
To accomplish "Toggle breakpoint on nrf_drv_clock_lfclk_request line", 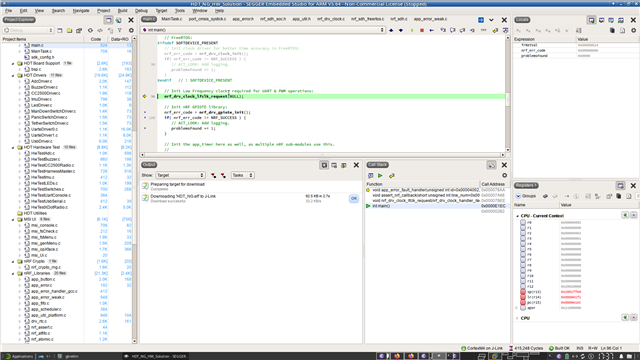I will coord(144,96).
